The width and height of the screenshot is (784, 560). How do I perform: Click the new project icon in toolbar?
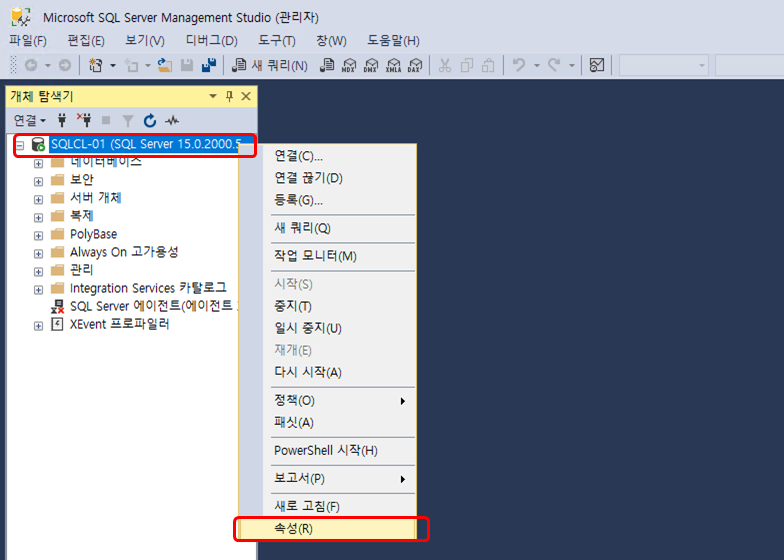(95, 65)
